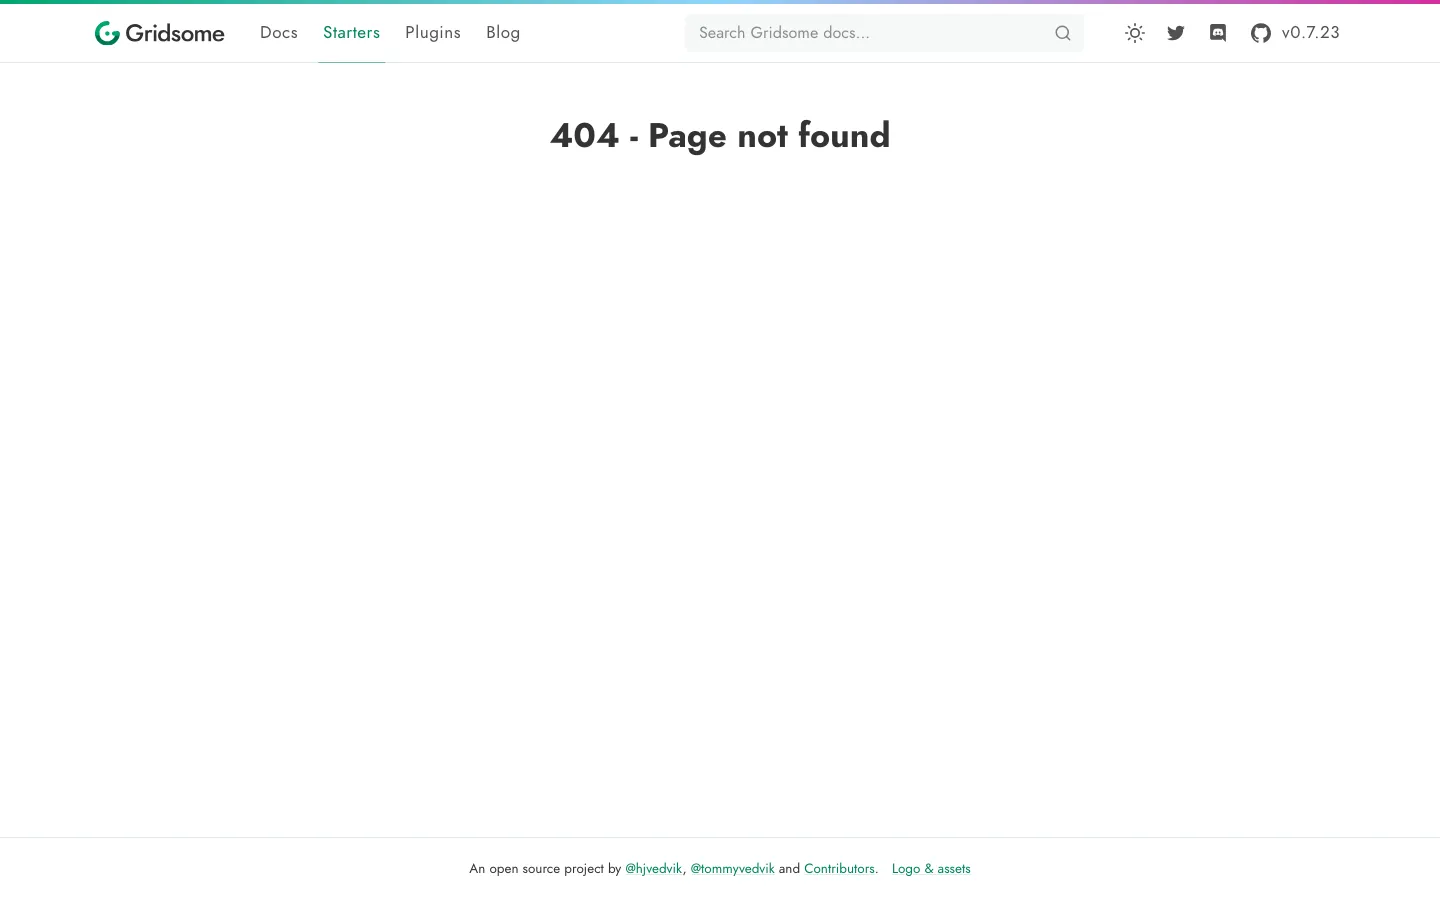
Task: Open the GitHub icon link
Action: pos(1261,33)
